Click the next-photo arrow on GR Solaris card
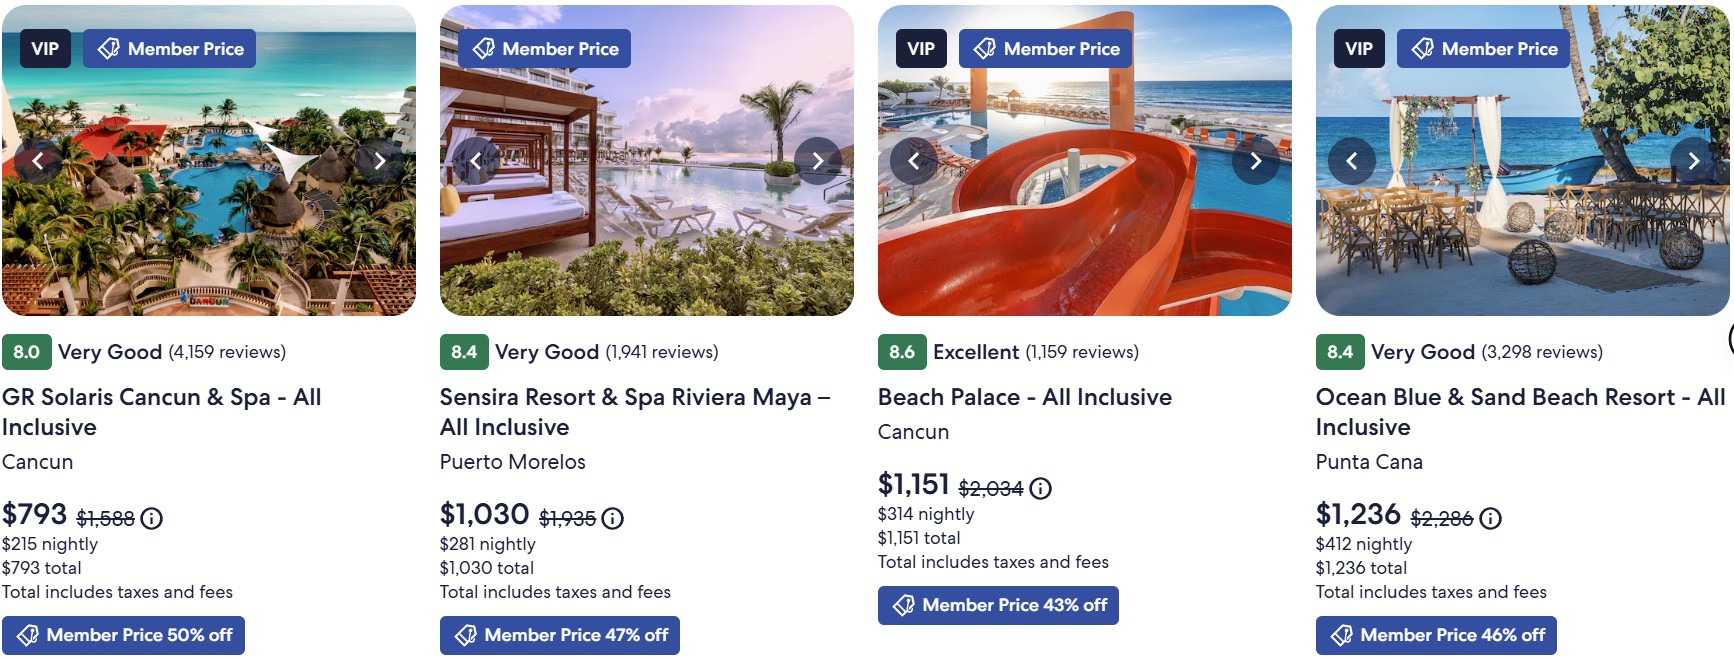This screenshot has height=658, width=1734. click(380, 160)
